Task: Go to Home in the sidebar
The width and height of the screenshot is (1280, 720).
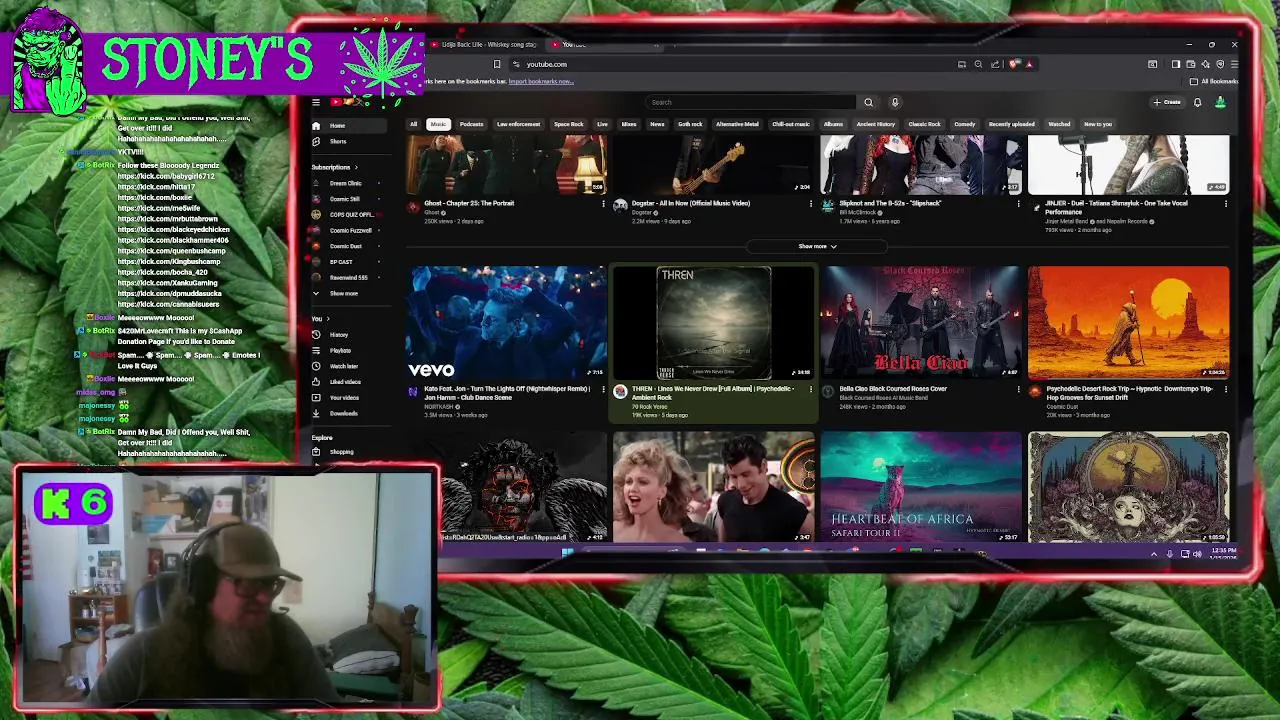Action: [348, 126]
